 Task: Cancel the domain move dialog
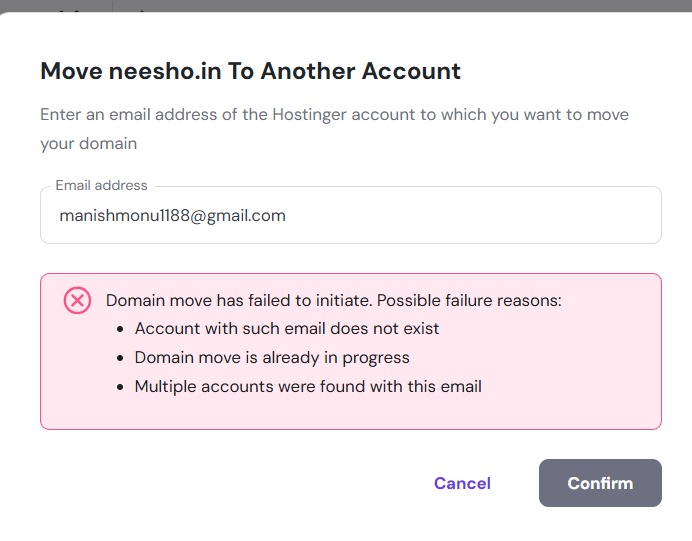point(462,483)
